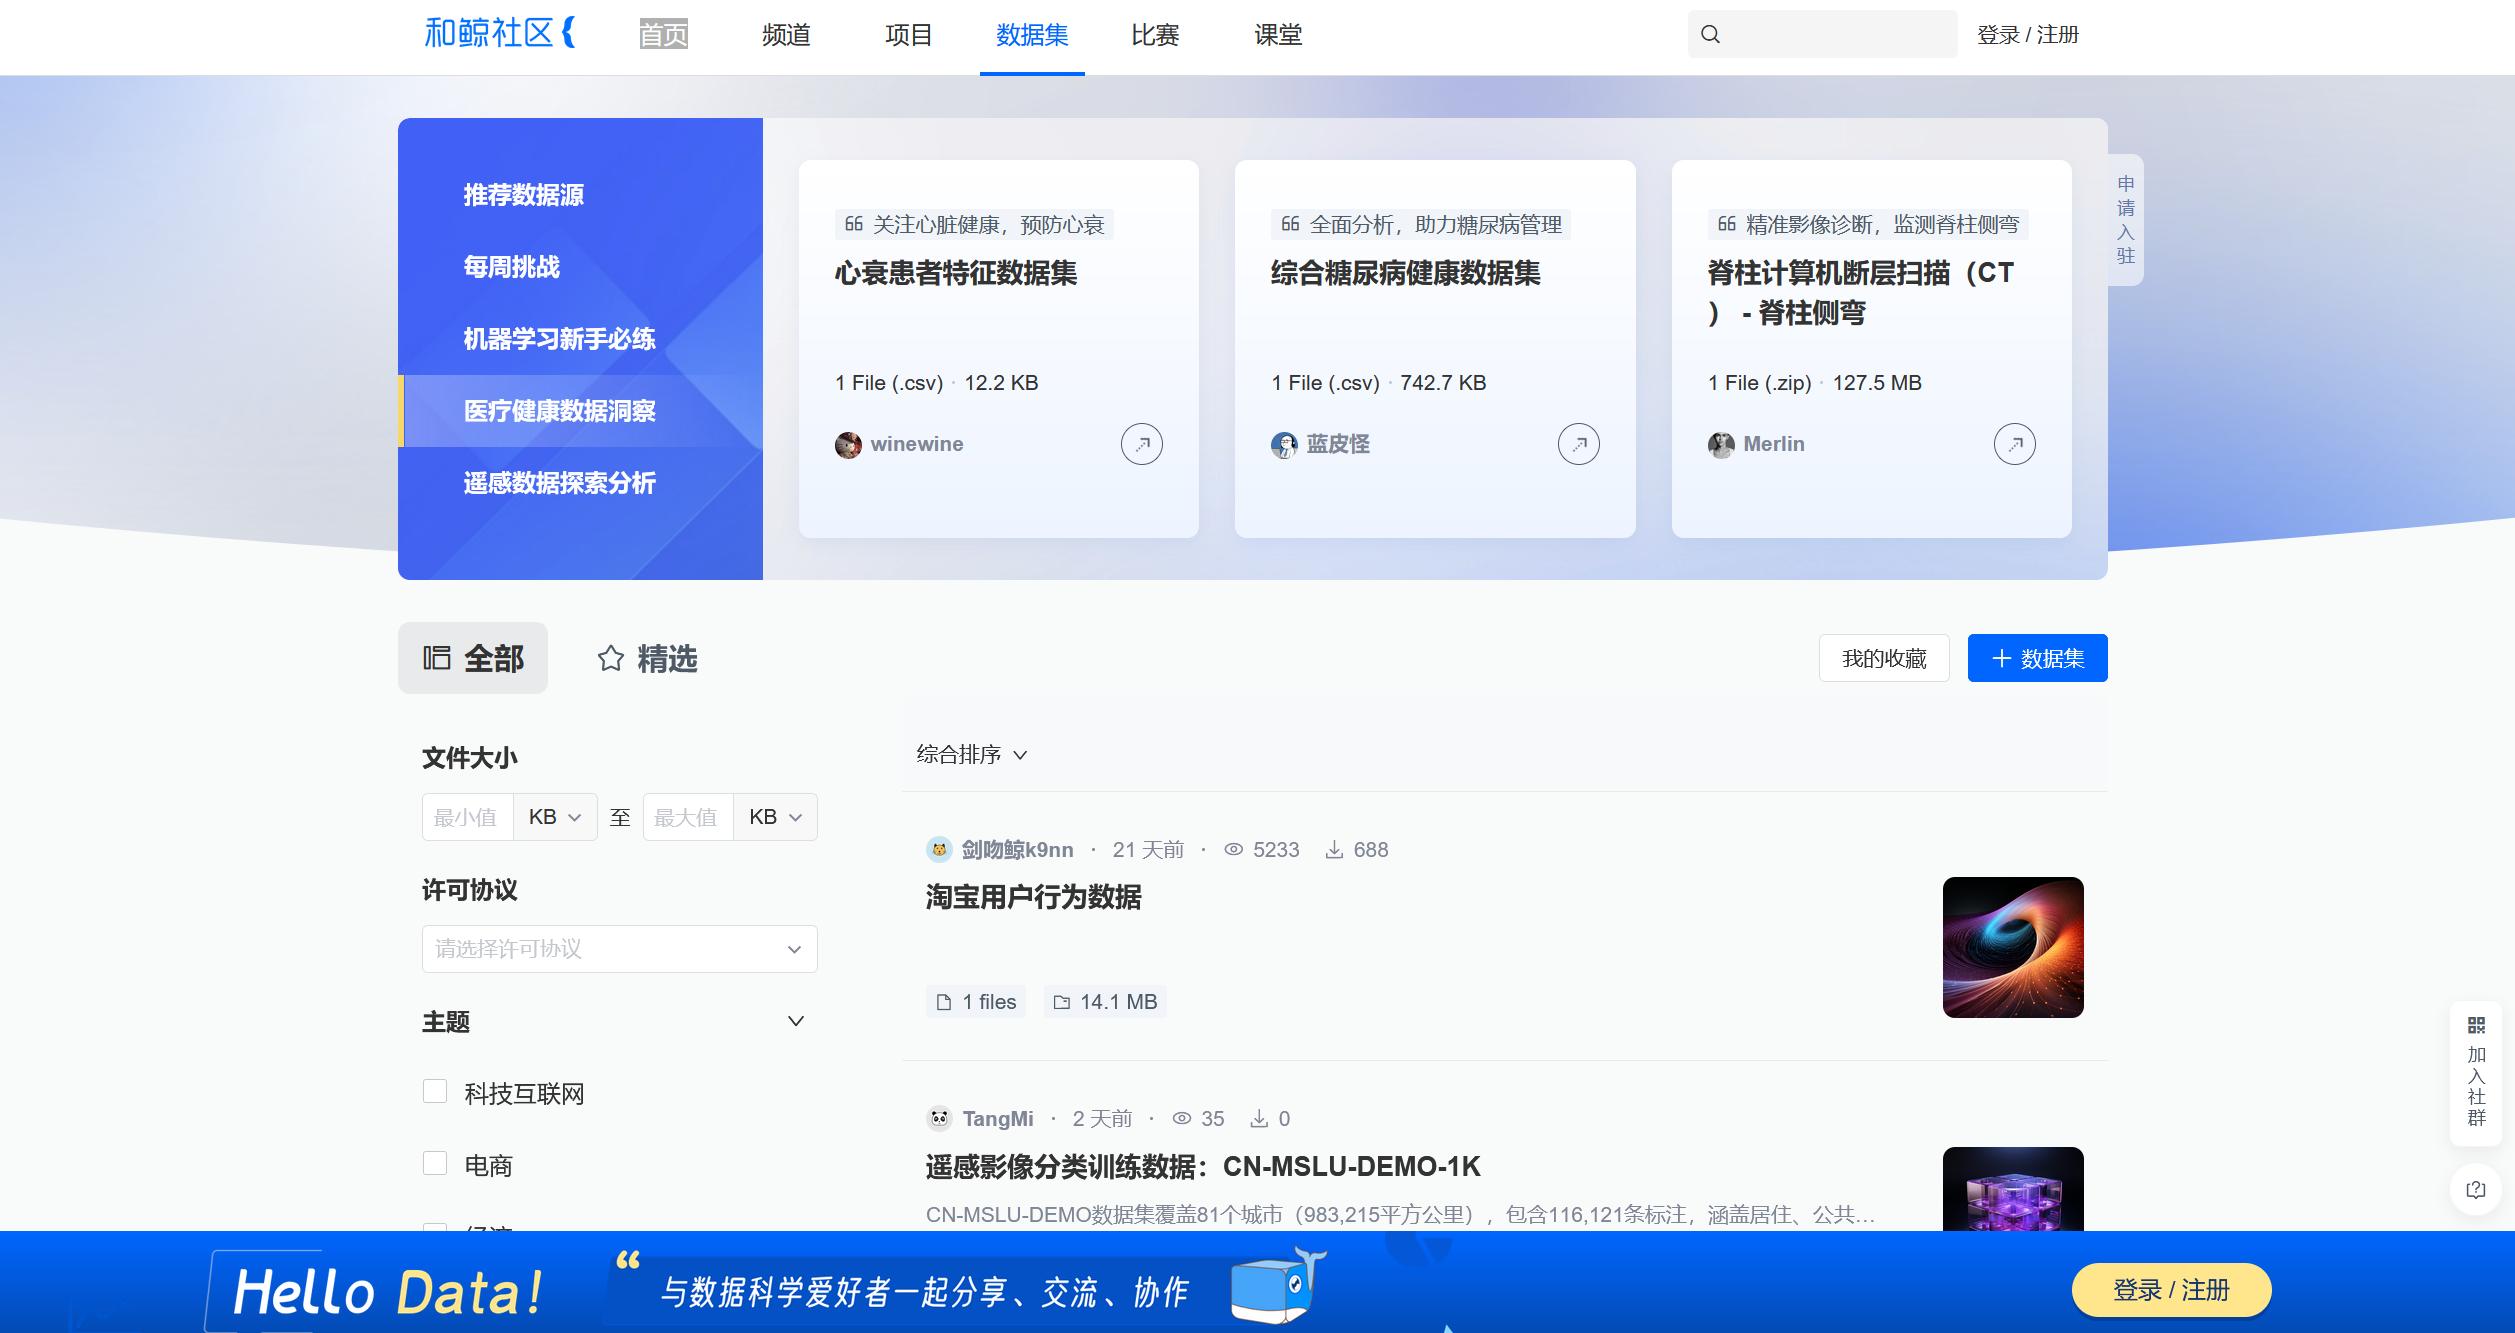The width and height of the screenshot is (2515, 1333).
Task: Open the 淘宝用户行为数据 dataset title
Action: click(x=1033, y=897)
